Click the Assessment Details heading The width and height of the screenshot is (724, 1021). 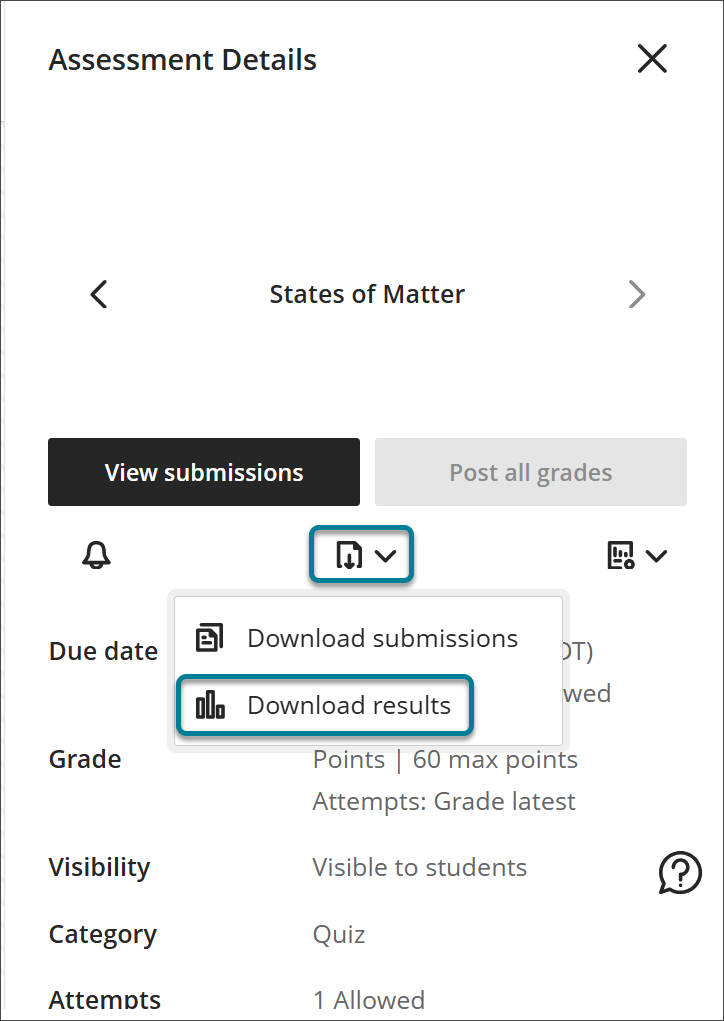click(x=182, y=60)
